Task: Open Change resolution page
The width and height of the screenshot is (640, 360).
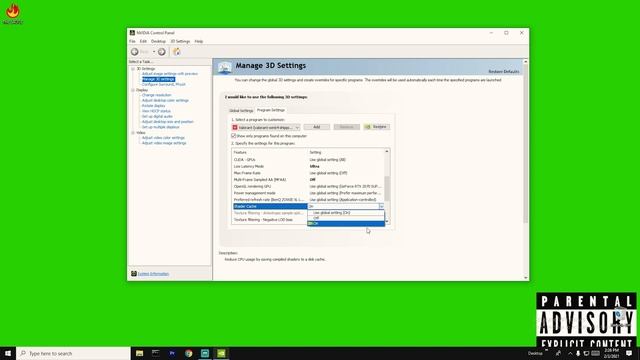Action: point(156,95)
